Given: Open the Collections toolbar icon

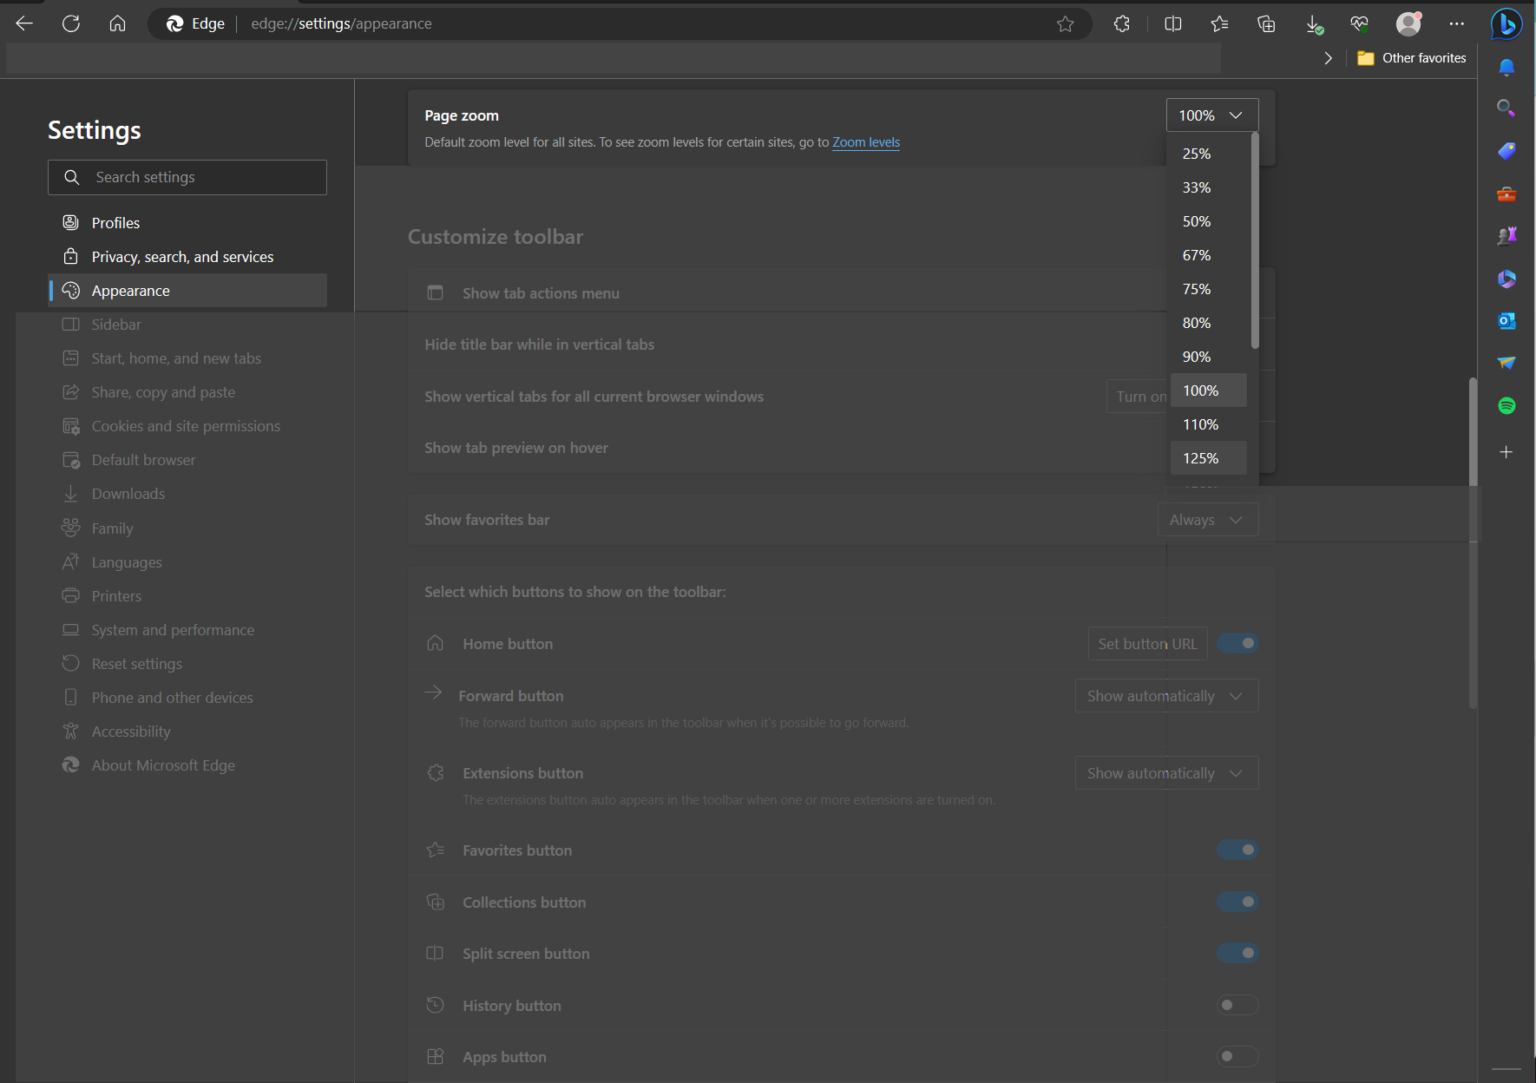Looking at the screenshot, I should (x=1266, y=24).
